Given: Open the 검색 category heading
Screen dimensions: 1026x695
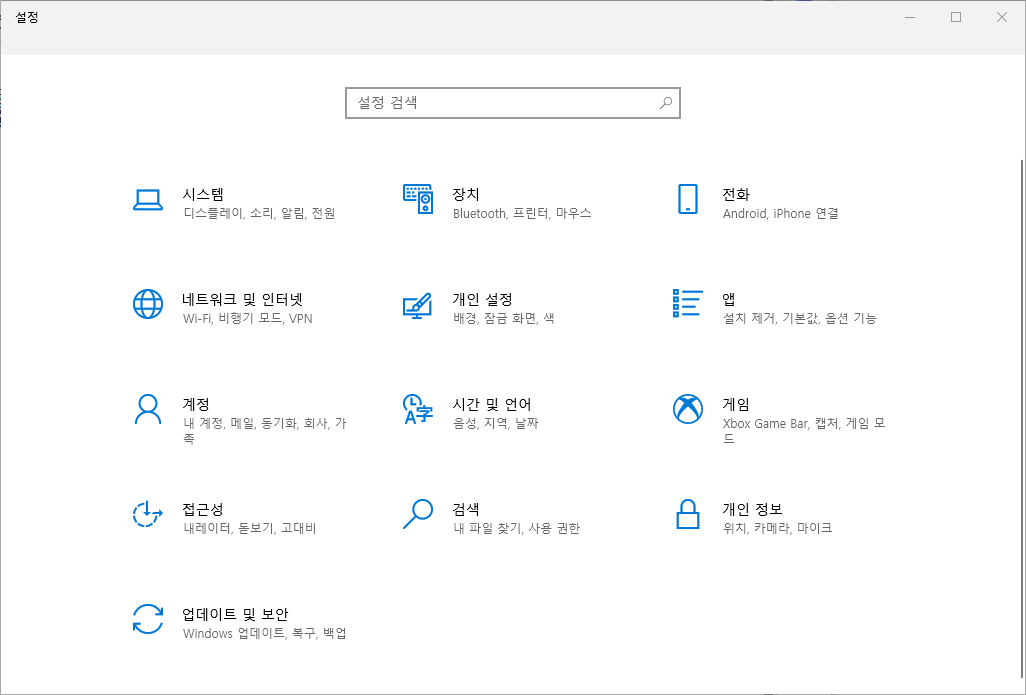Looking at the screenshot, I should pos(466,509).
